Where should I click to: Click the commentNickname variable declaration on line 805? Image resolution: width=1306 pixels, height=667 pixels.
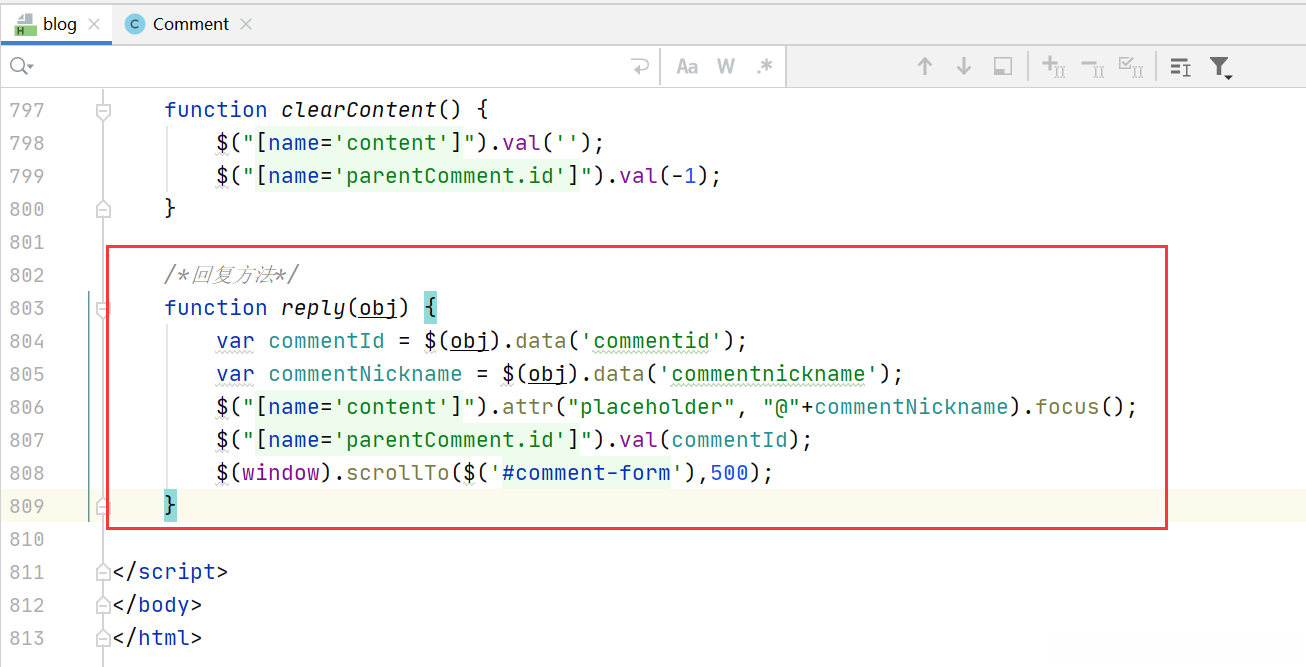366,374
